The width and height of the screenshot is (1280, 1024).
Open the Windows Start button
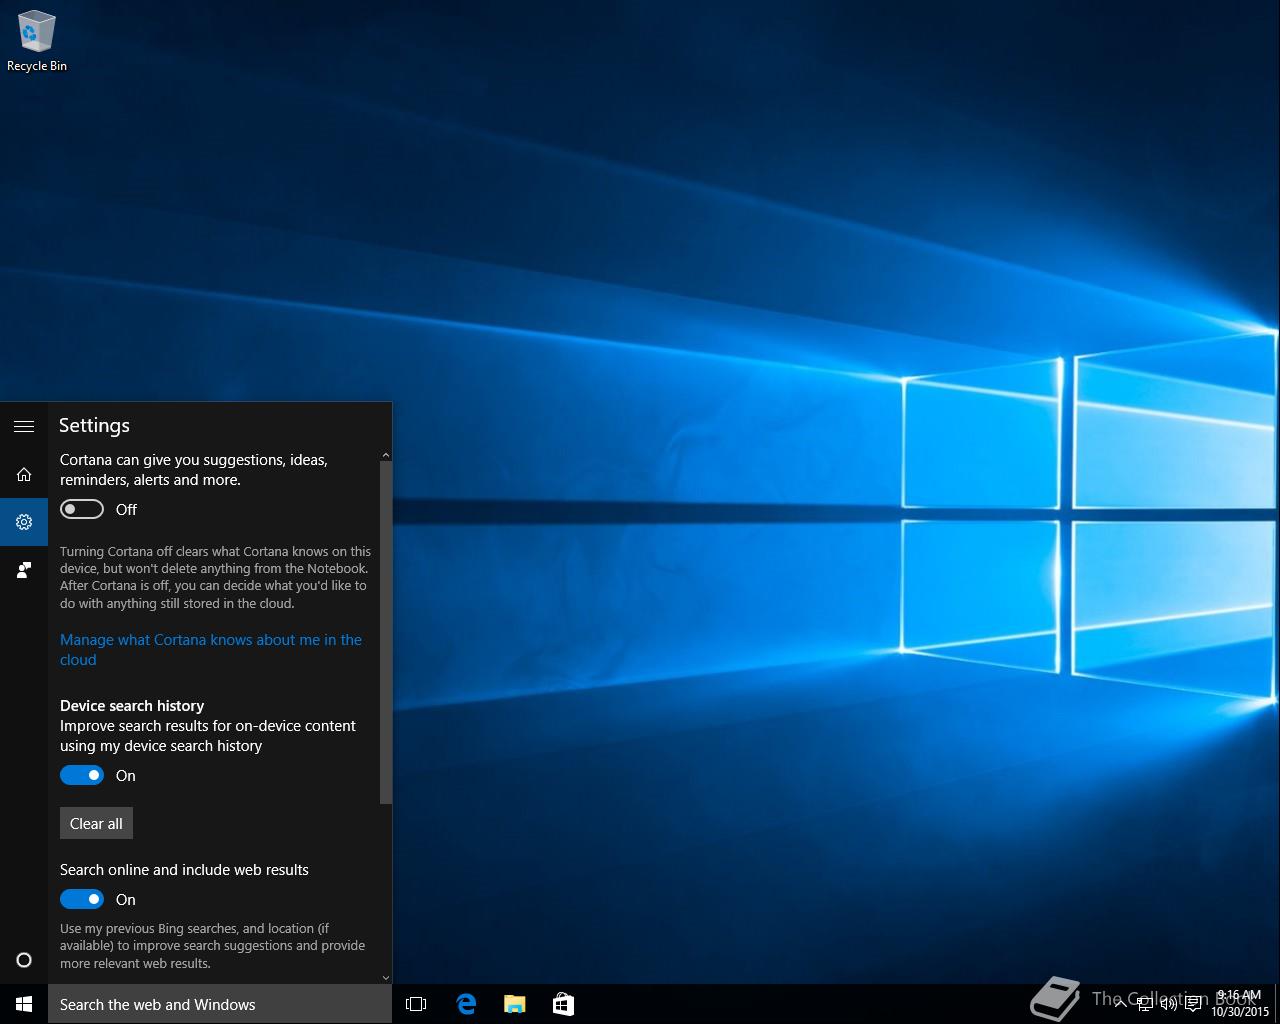pos(24,1004)
